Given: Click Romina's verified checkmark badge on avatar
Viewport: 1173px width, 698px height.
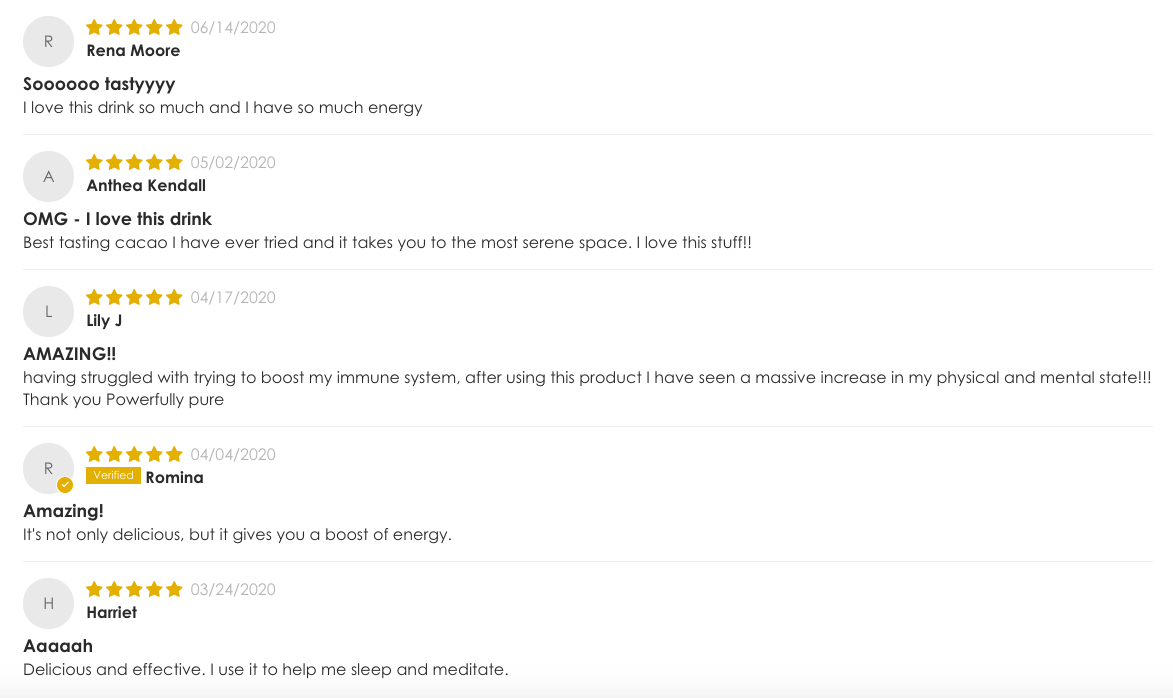Looking at the screenshot, I should coord(65,485).
